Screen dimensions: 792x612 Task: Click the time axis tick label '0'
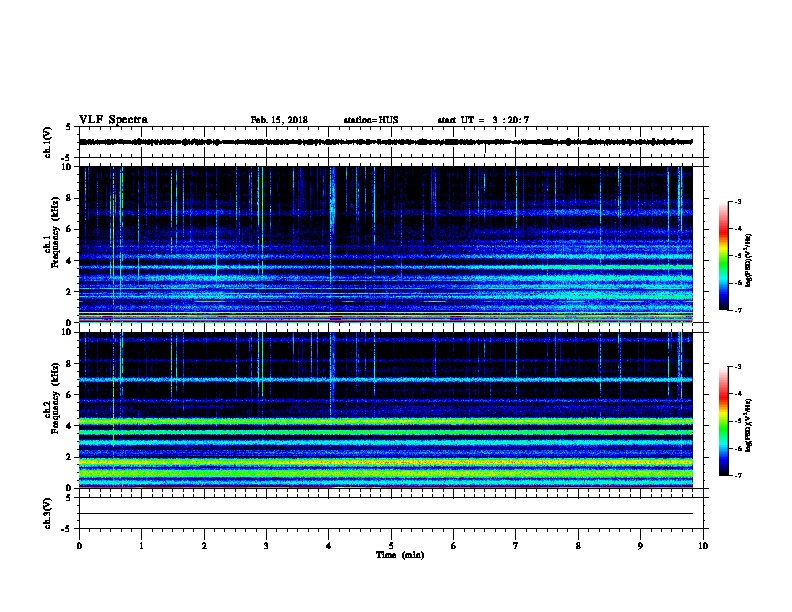click(79, 545)
